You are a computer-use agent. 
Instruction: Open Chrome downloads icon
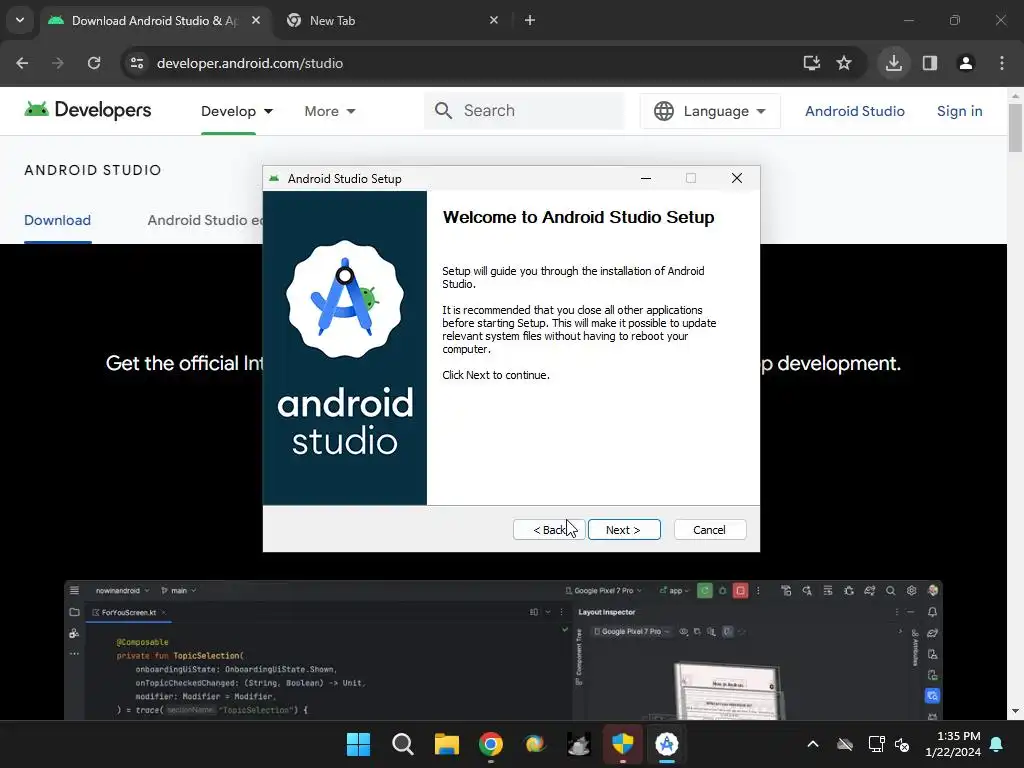[x=894, y=63]
